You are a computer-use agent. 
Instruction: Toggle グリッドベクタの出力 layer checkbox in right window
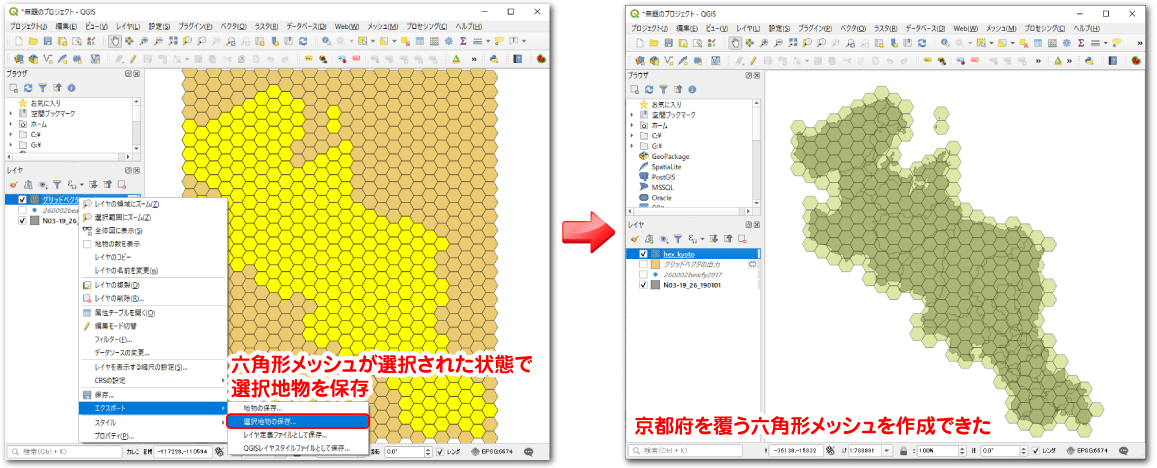pyautogui.click(x=643, y=264)
